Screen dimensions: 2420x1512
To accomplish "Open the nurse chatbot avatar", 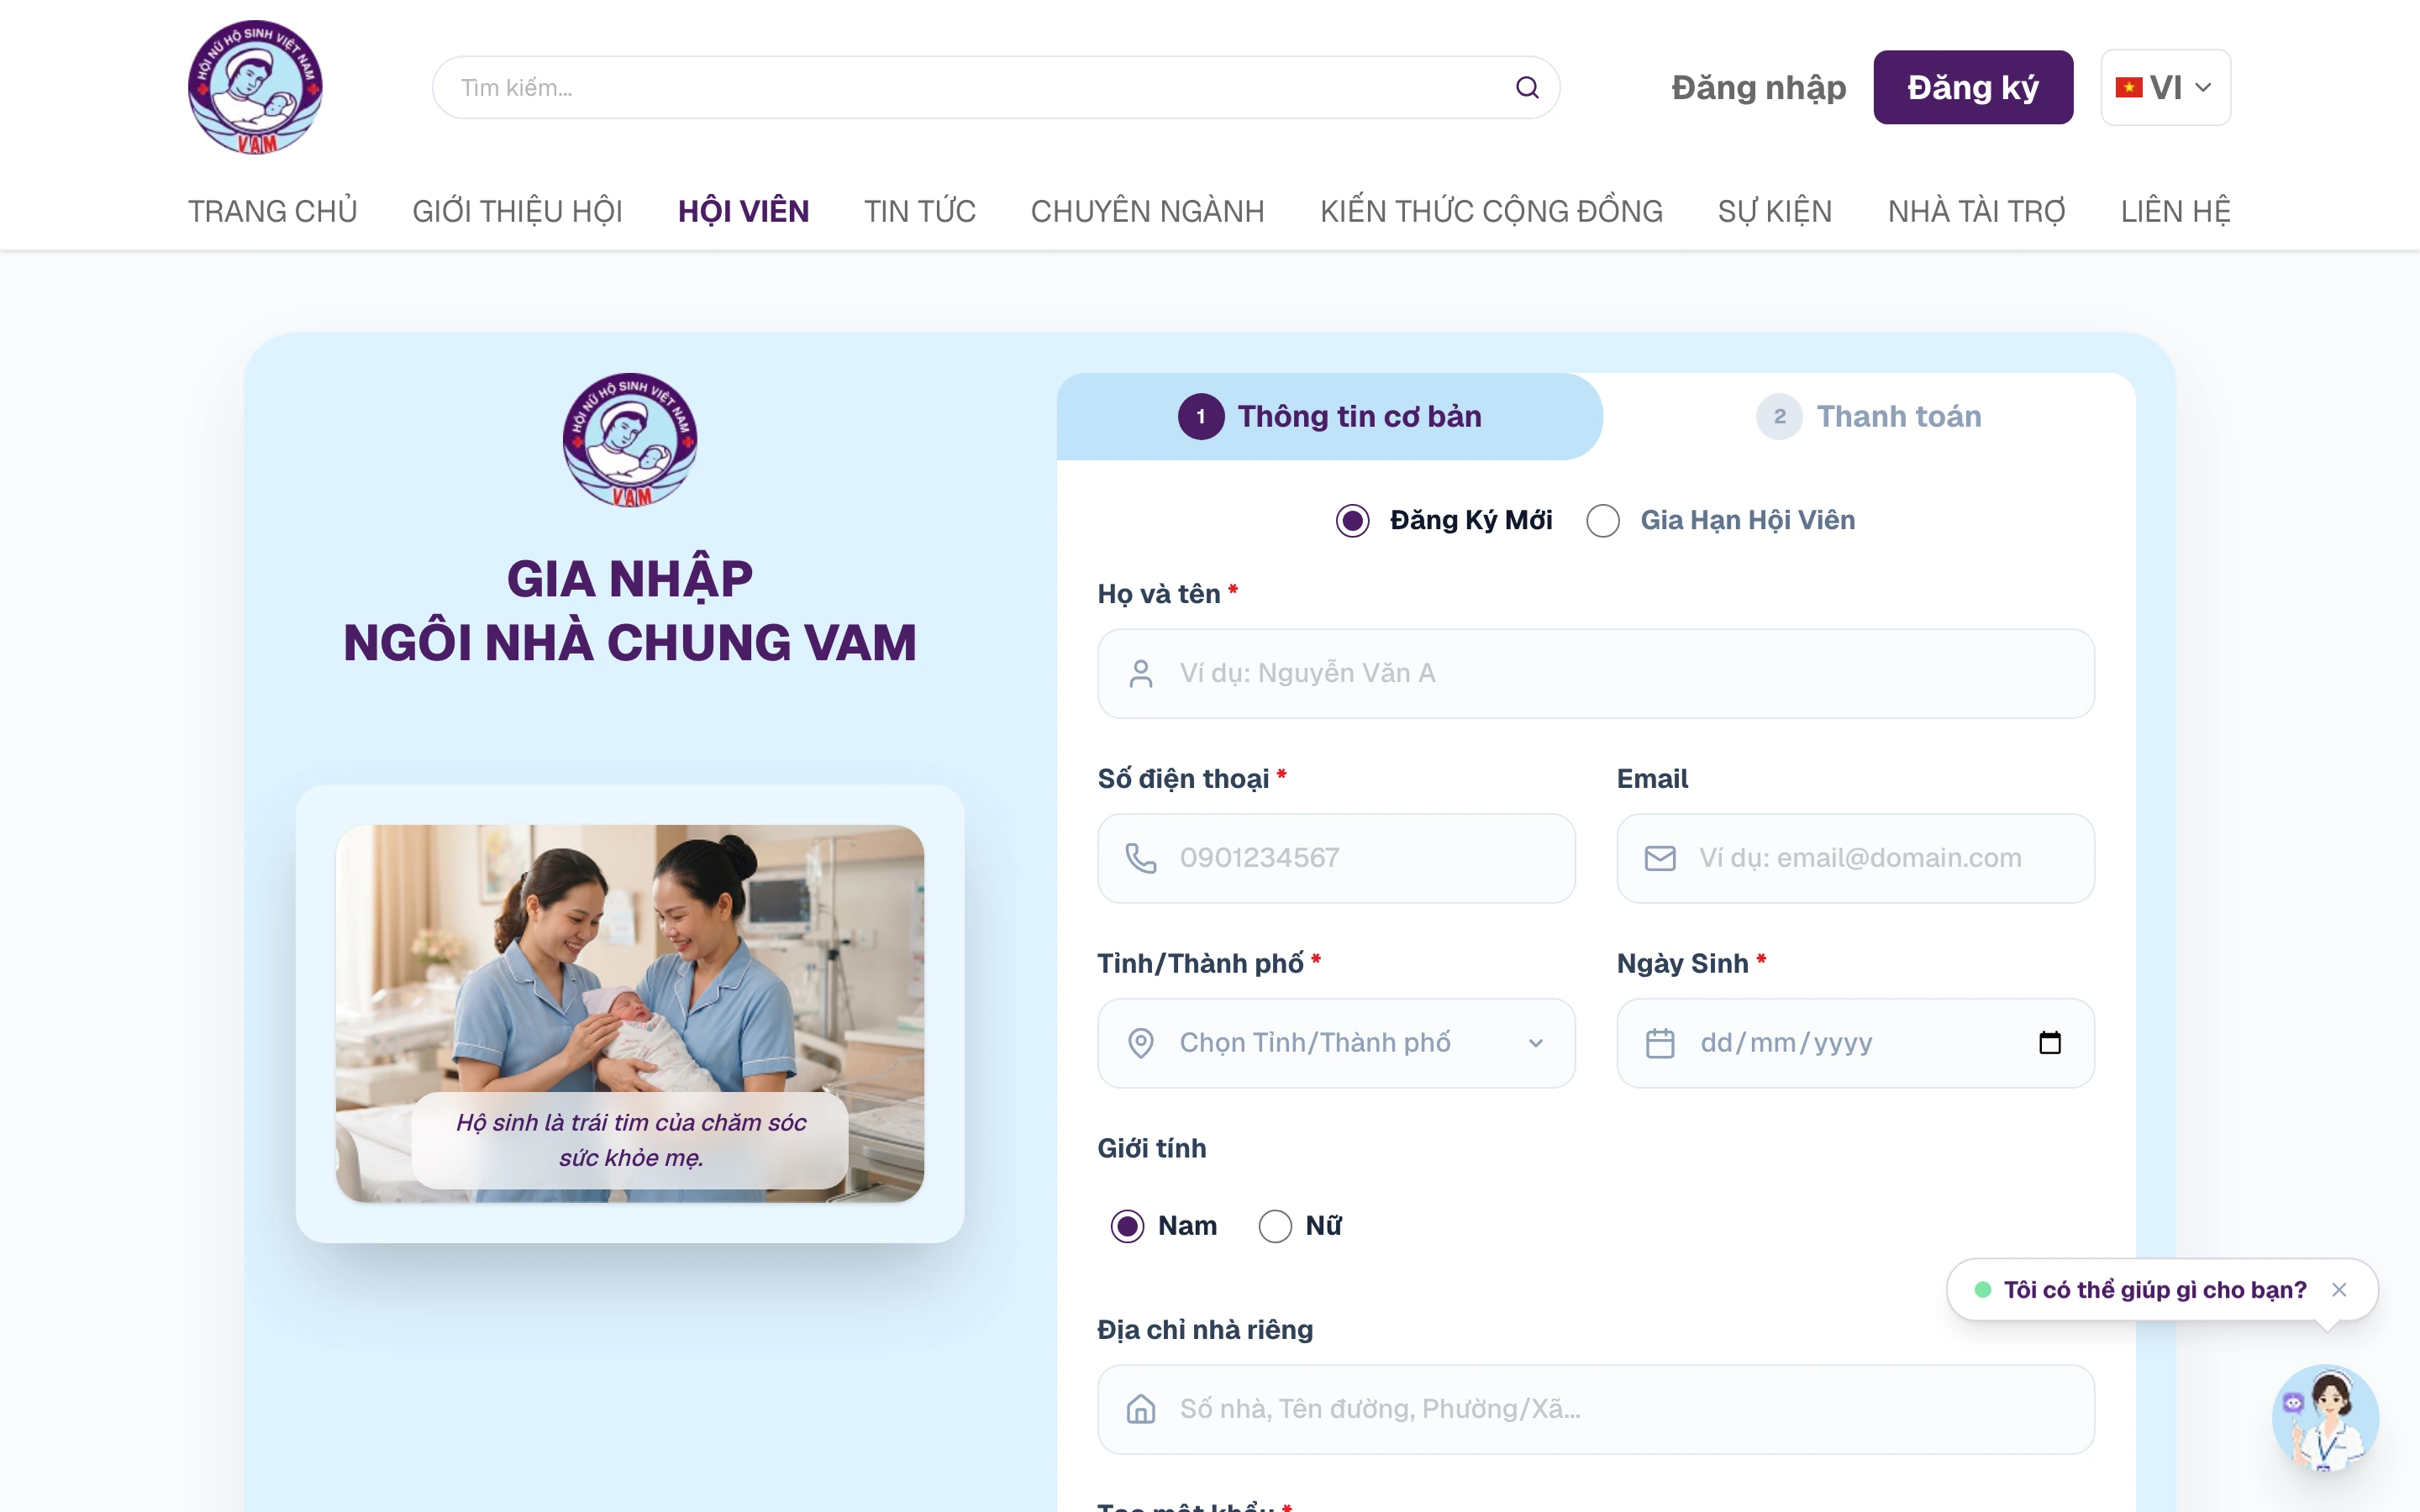I will tap(2325, 1418).
